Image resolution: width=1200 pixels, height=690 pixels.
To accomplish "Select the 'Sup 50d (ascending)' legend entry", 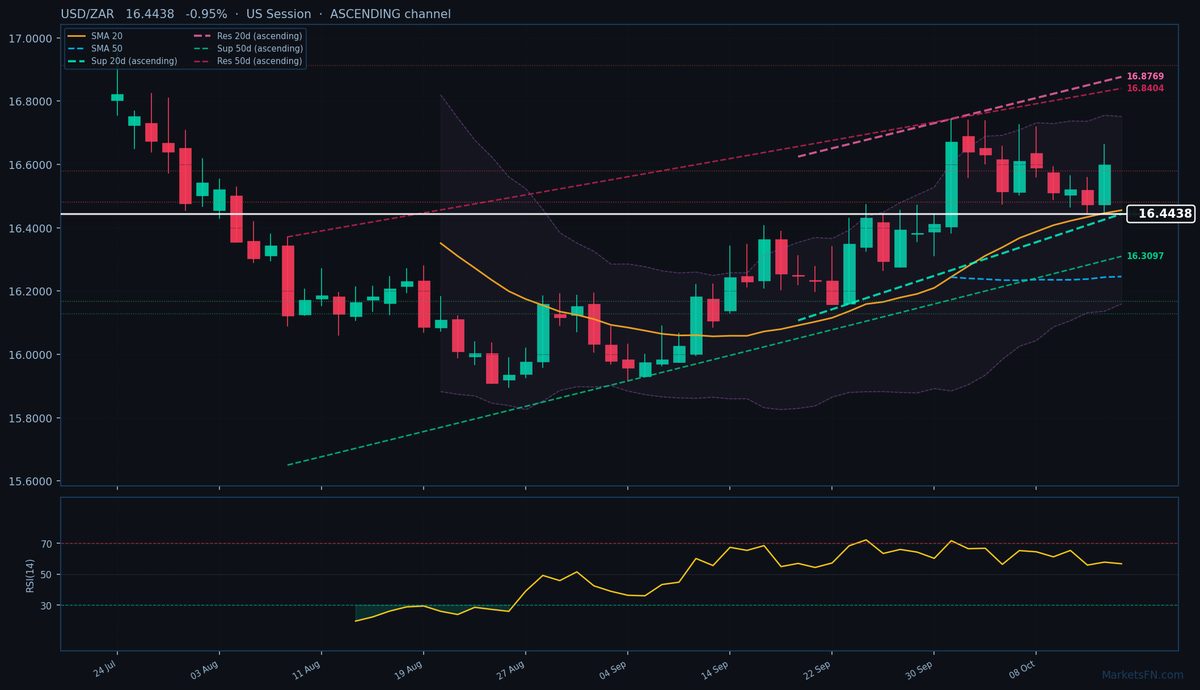I will pos(246,48).
